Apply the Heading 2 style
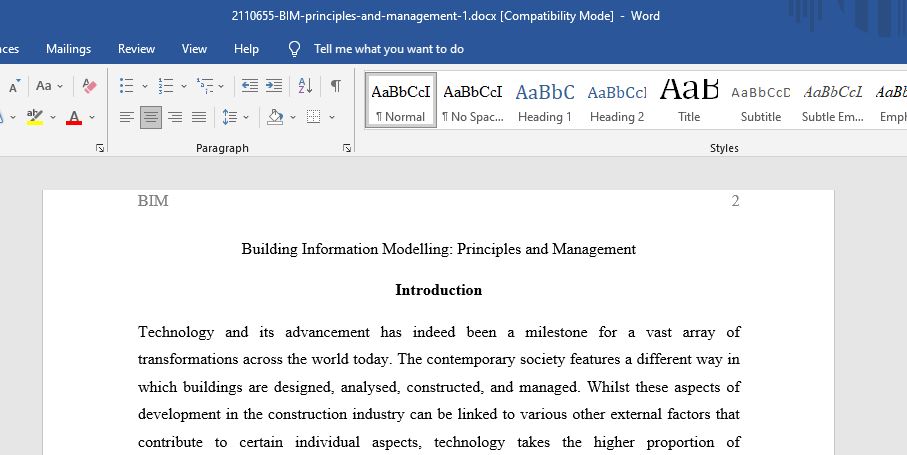This screenshot has height=455, width=907. (617, 100)
